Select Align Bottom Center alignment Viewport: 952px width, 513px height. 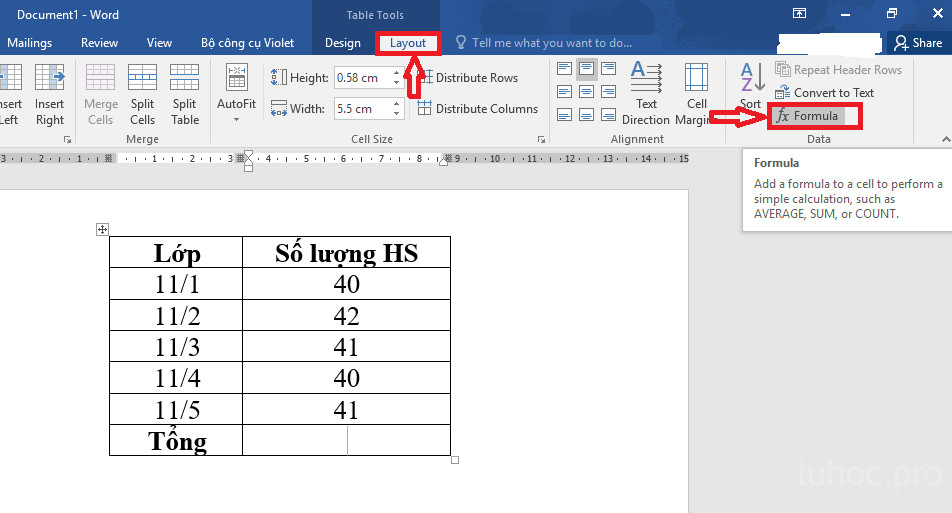point(586,115)
